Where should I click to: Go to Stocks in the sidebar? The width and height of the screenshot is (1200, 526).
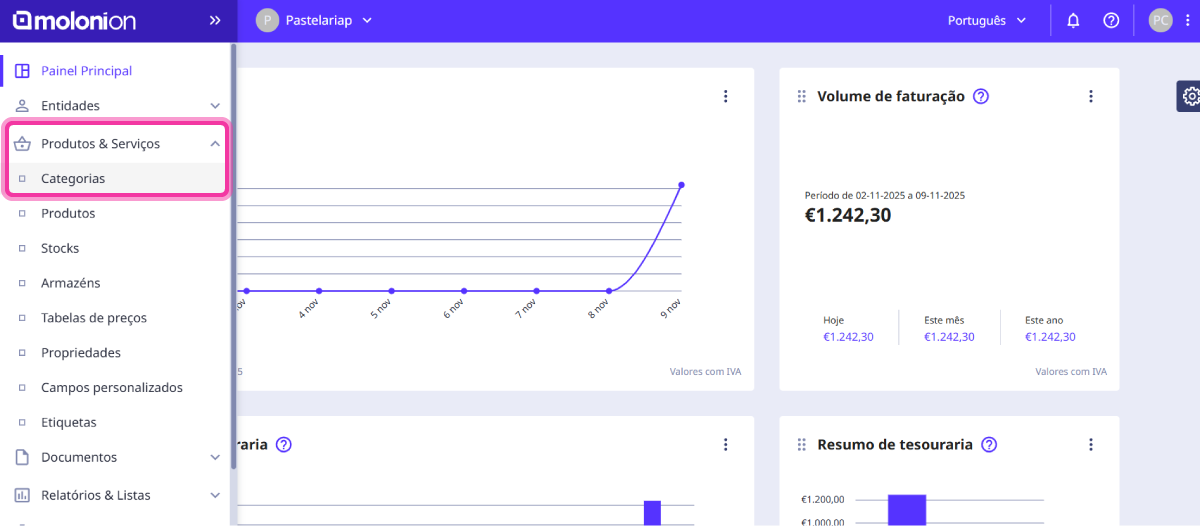(60, 248)
